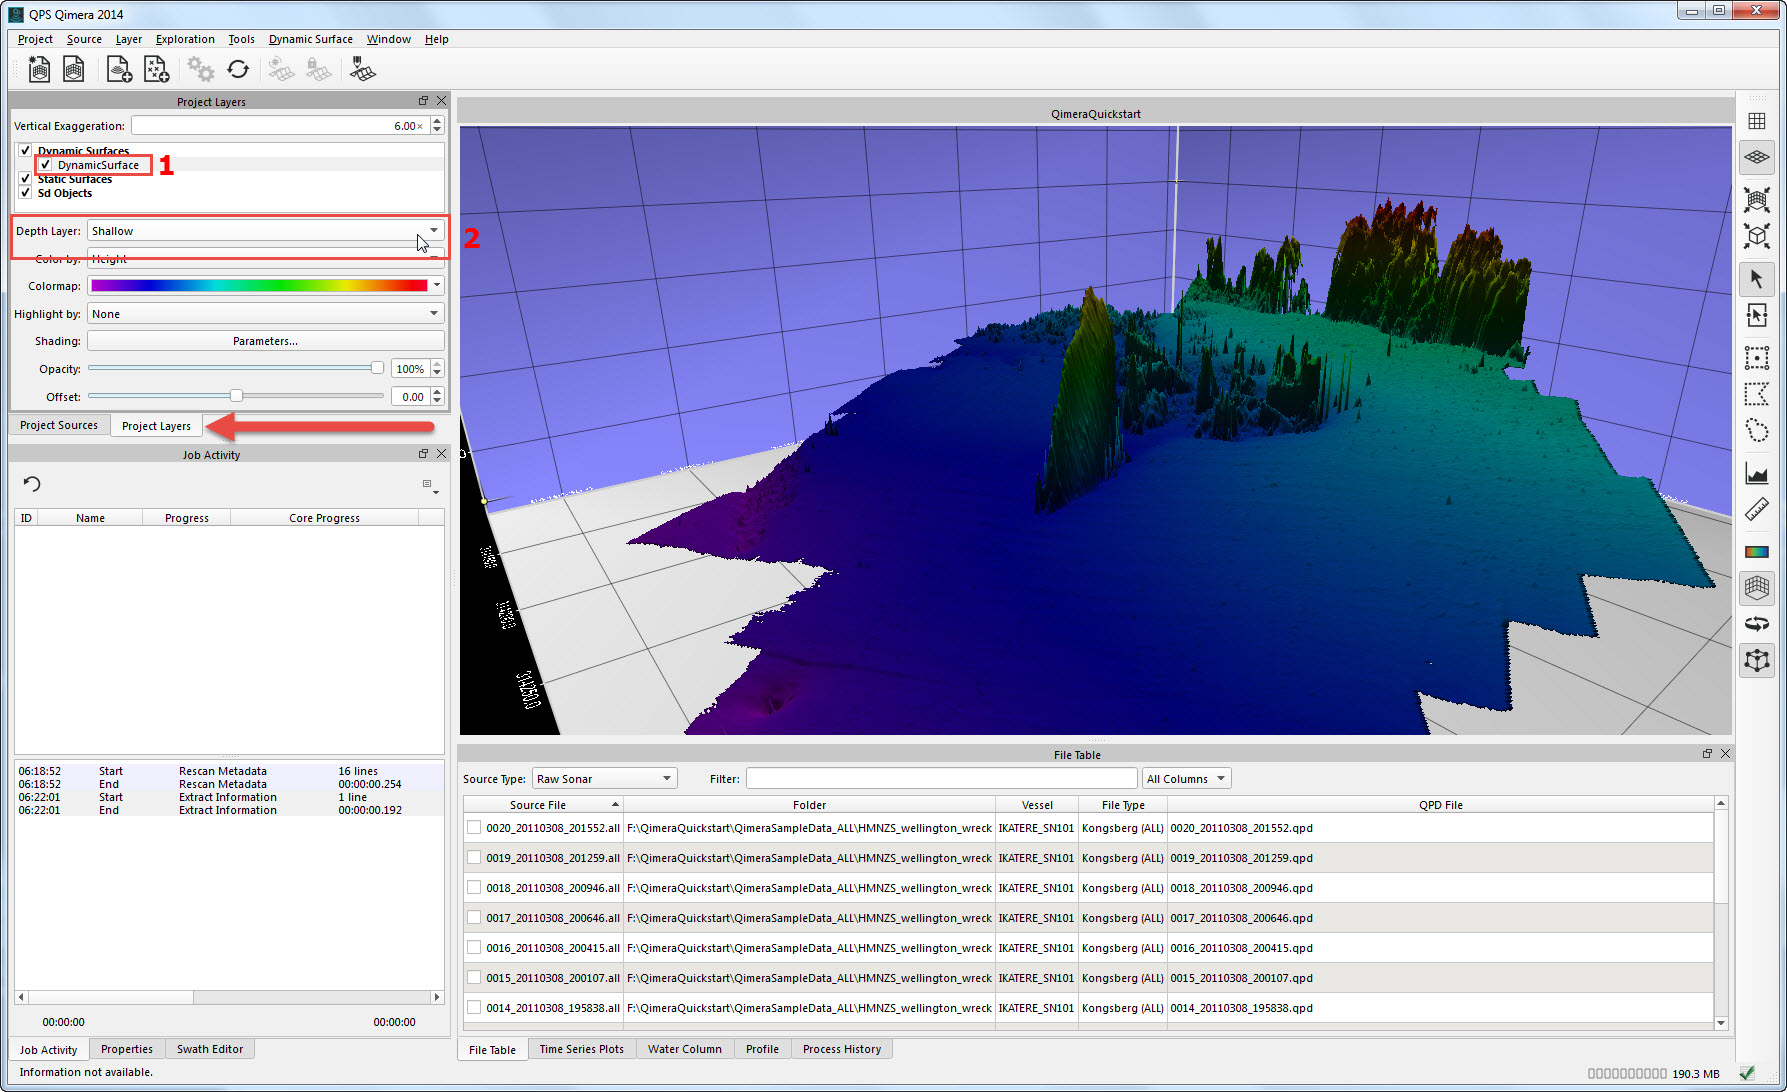Image resolution: width=1787 pixels, height=1092 pixels.
Task: Uncheck the DynamicSurface layer checkbox
Action: (x=45, y=165)
